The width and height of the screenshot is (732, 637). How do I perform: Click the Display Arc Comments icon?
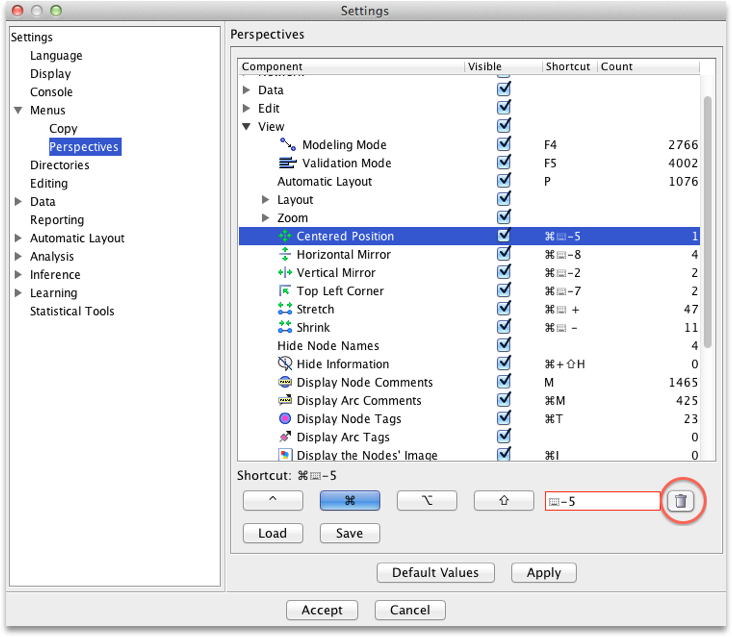click(x=285, y=400)
